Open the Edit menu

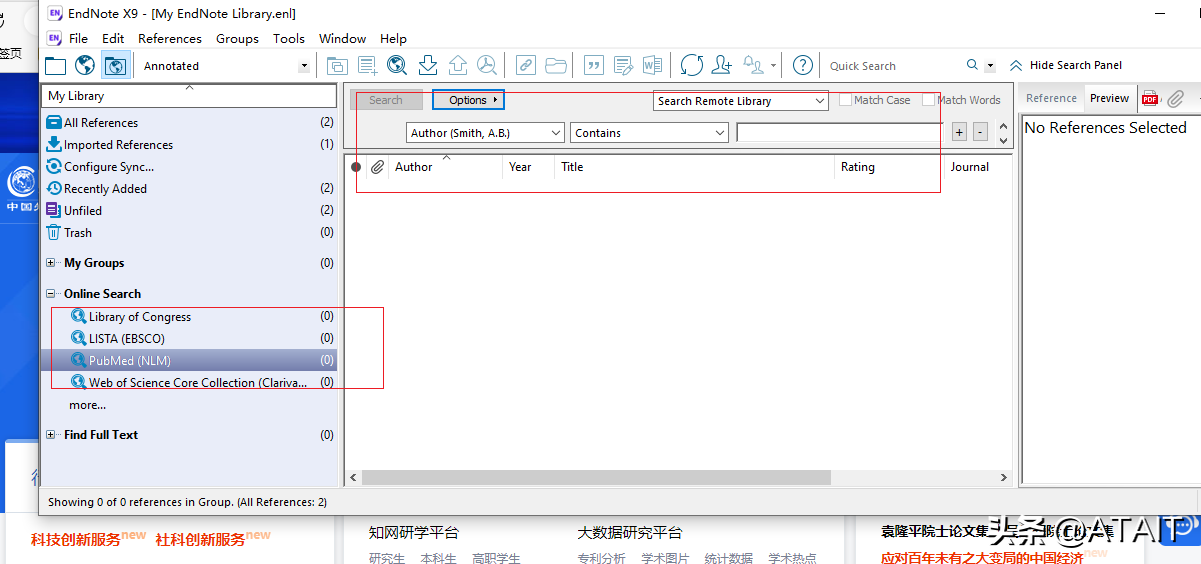pos(113,38)
